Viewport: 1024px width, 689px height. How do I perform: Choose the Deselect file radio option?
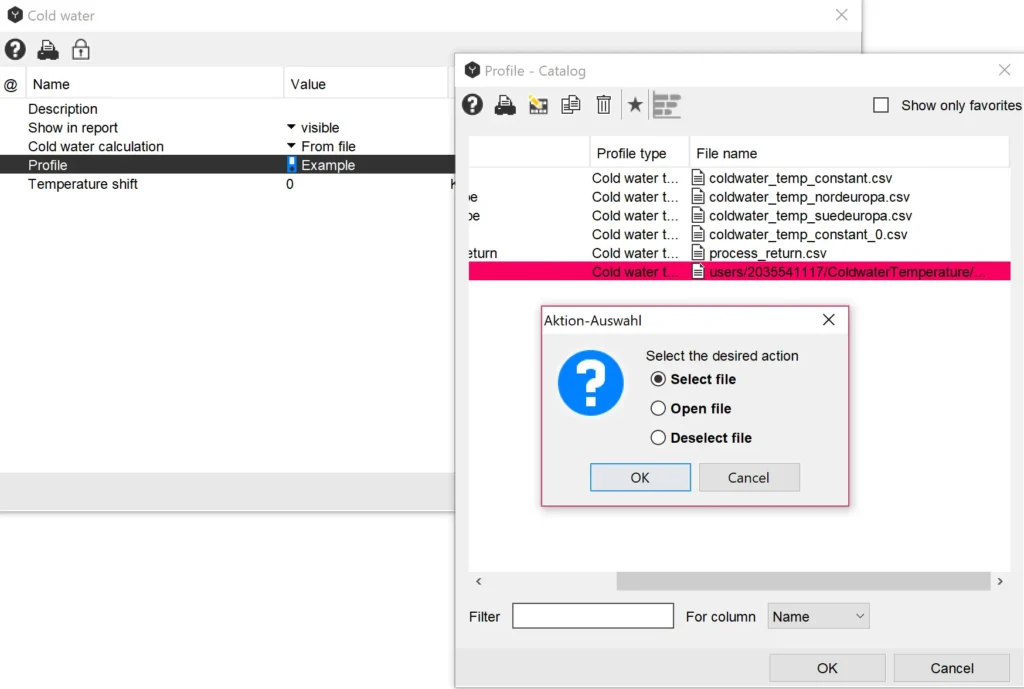click(x=658, y=437)
